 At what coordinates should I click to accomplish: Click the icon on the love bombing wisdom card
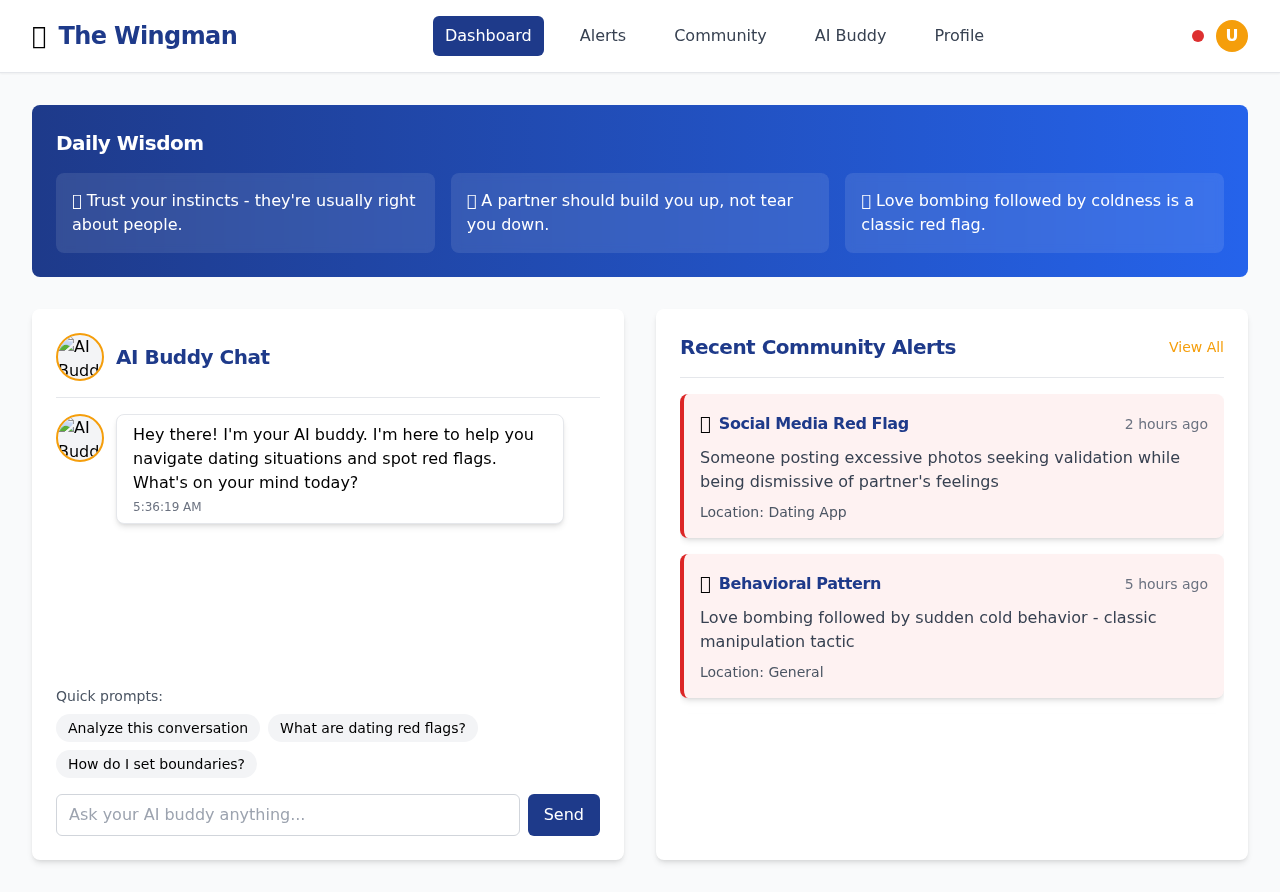[866, 200]
